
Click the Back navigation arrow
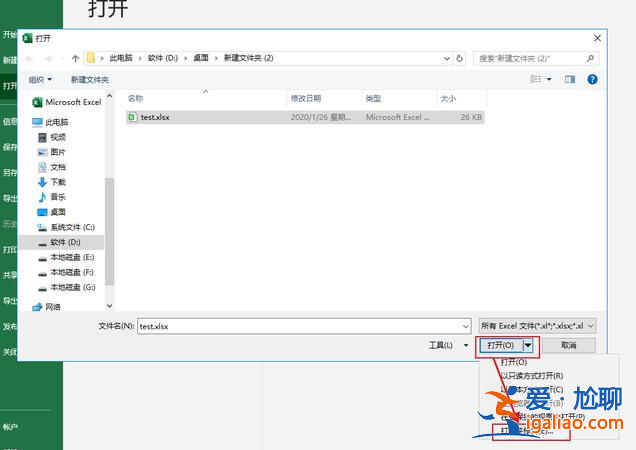pos(30,59)
